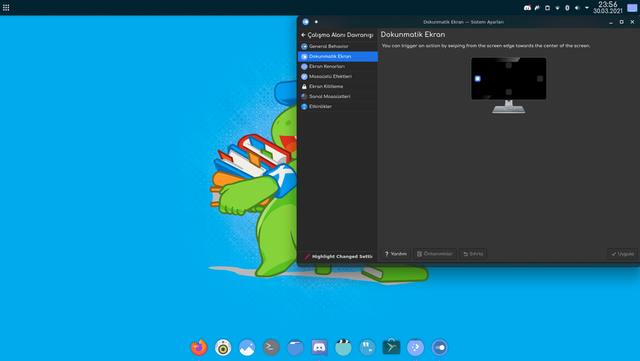
Task: Launch the terminal from dock
Action: pyautogui.click(x=271, y=348)
